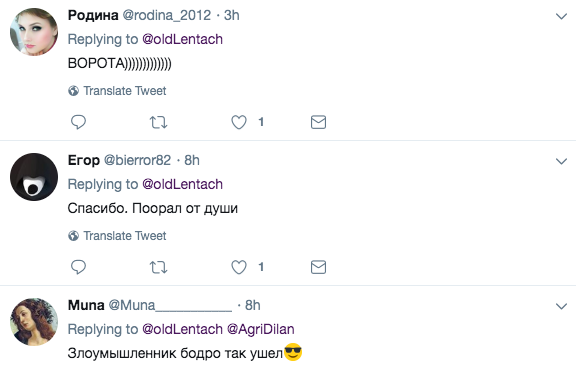Retweet Егор's Спасибо tweet
Screen dimensions: 576x372
(x=158, y=267)
